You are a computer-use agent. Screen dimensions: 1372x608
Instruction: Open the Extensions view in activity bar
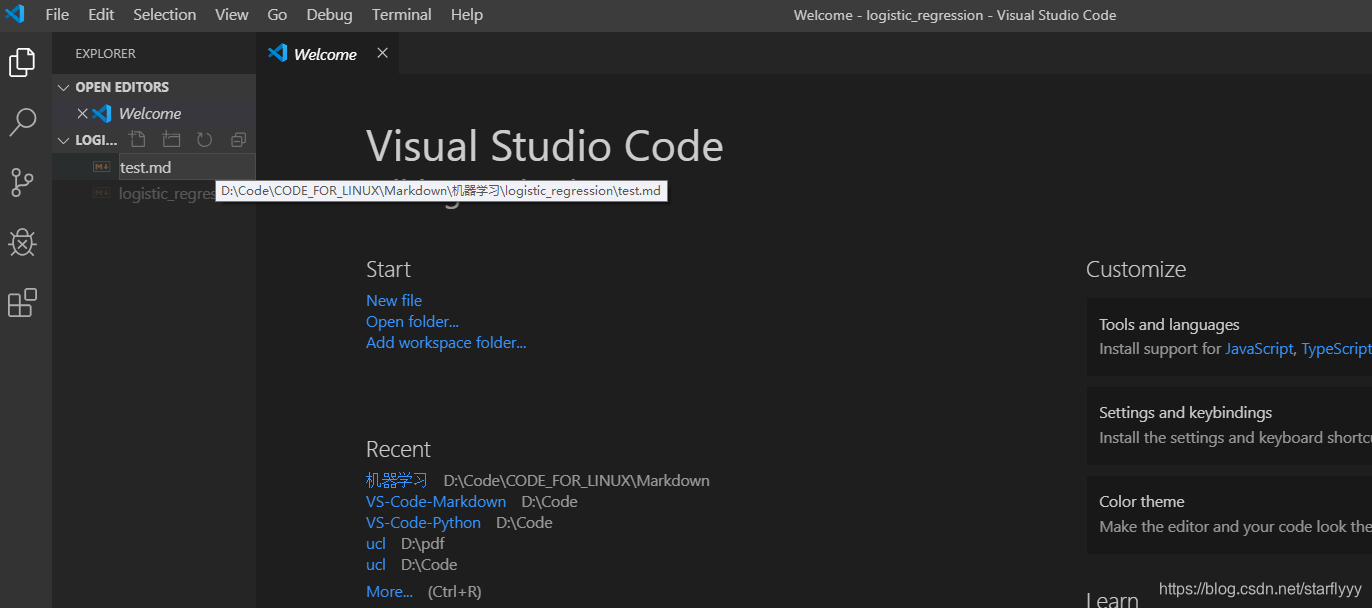click(x=22, y=302)
